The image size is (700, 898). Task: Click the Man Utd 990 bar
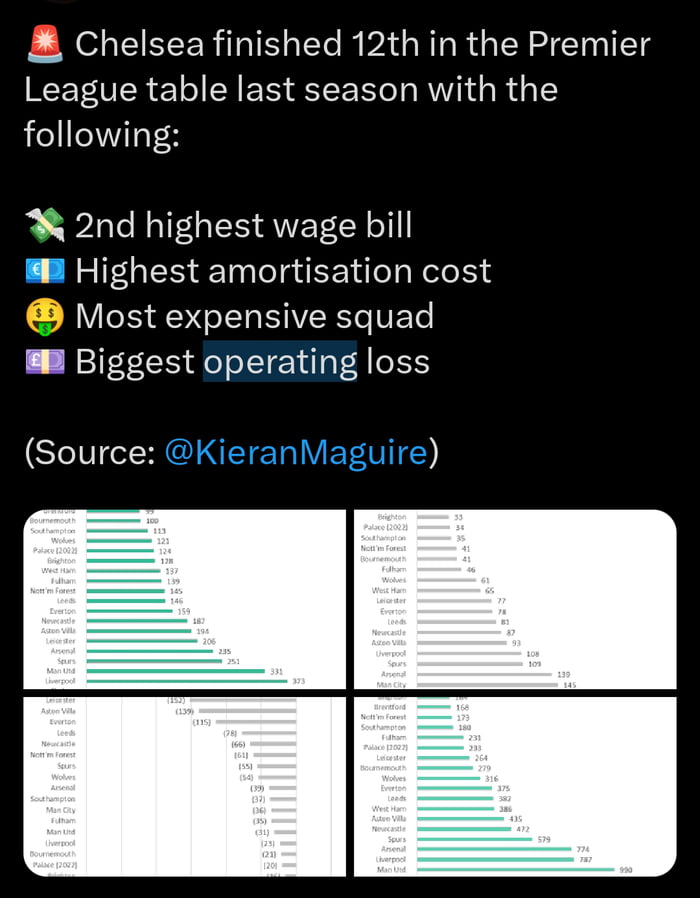(516, 870)
